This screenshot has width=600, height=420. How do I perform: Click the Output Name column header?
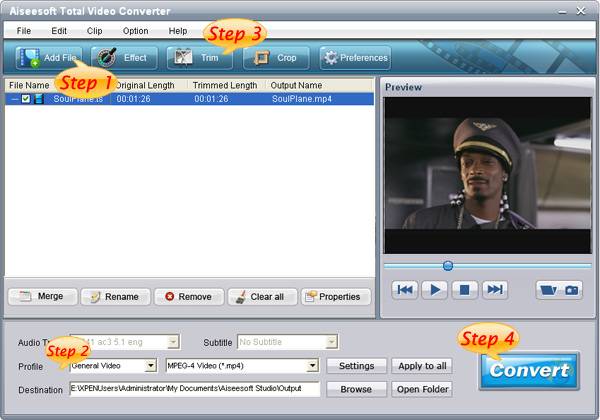pos(296,85)
